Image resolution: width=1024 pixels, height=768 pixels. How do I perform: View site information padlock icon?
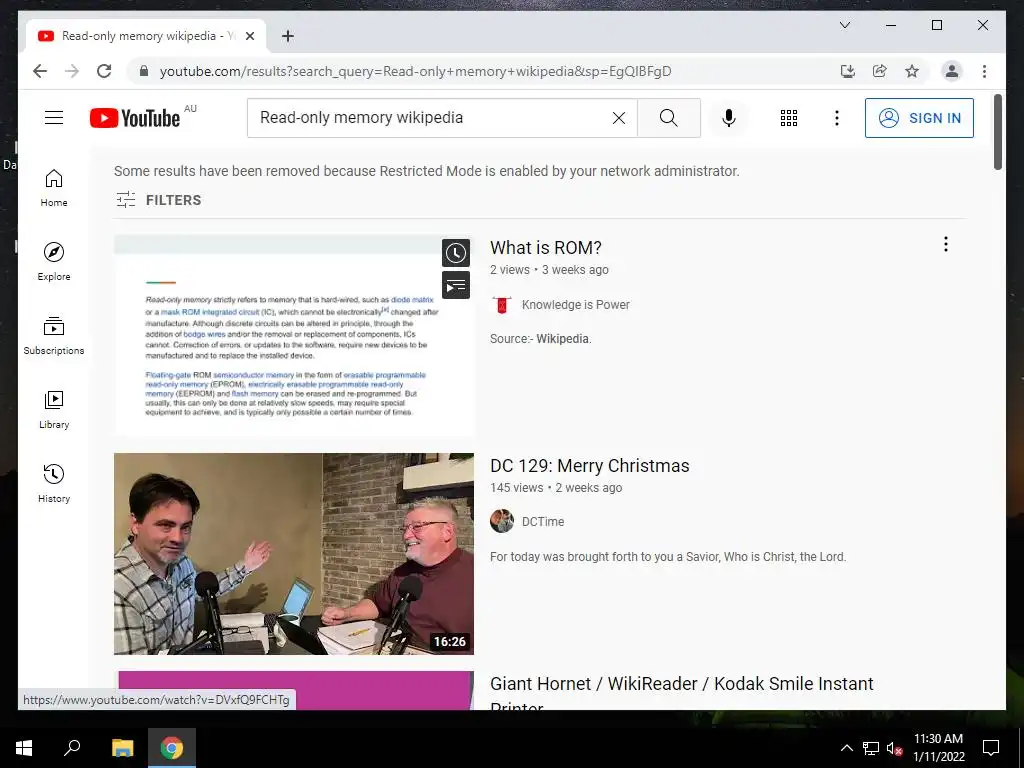coord(144,71)
